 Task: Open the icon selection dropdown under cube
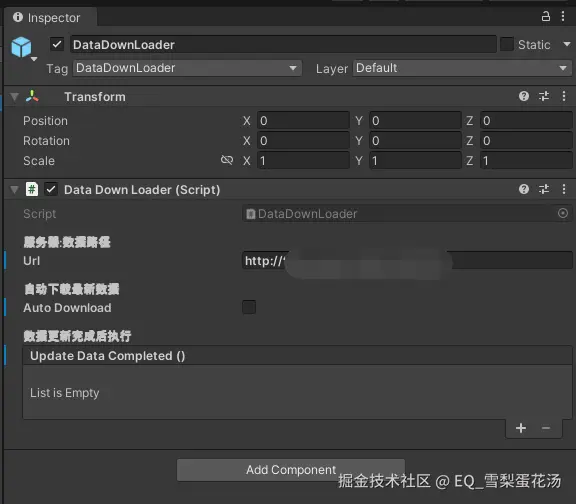[x=34, y=59]
